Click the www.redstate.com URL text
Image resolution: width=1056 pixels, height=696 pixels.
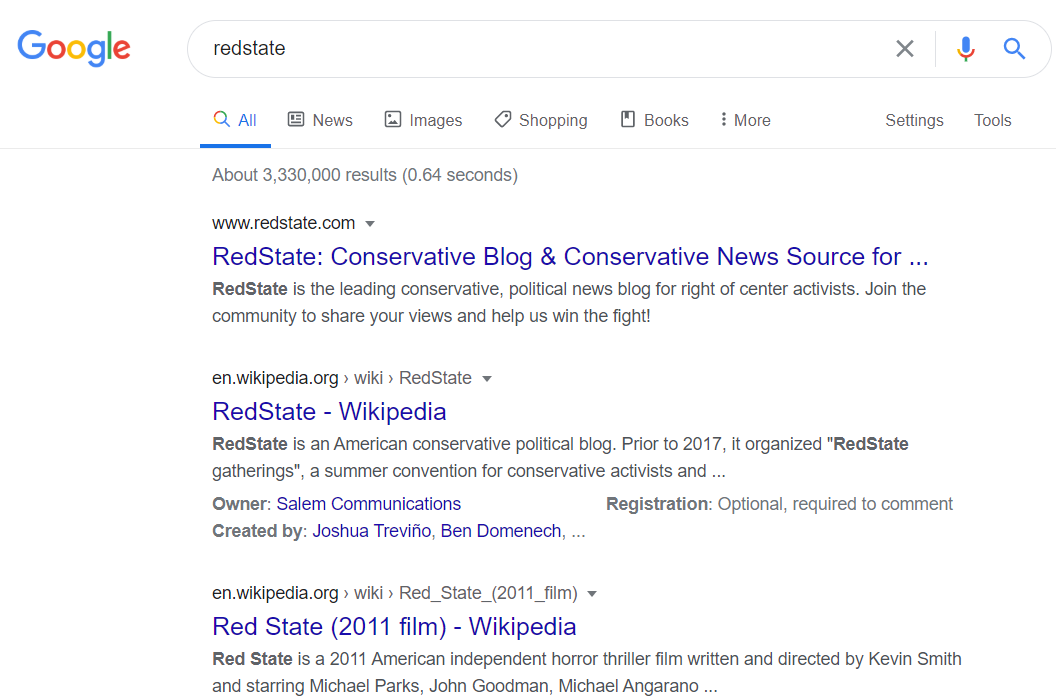[x=284, y=223]
